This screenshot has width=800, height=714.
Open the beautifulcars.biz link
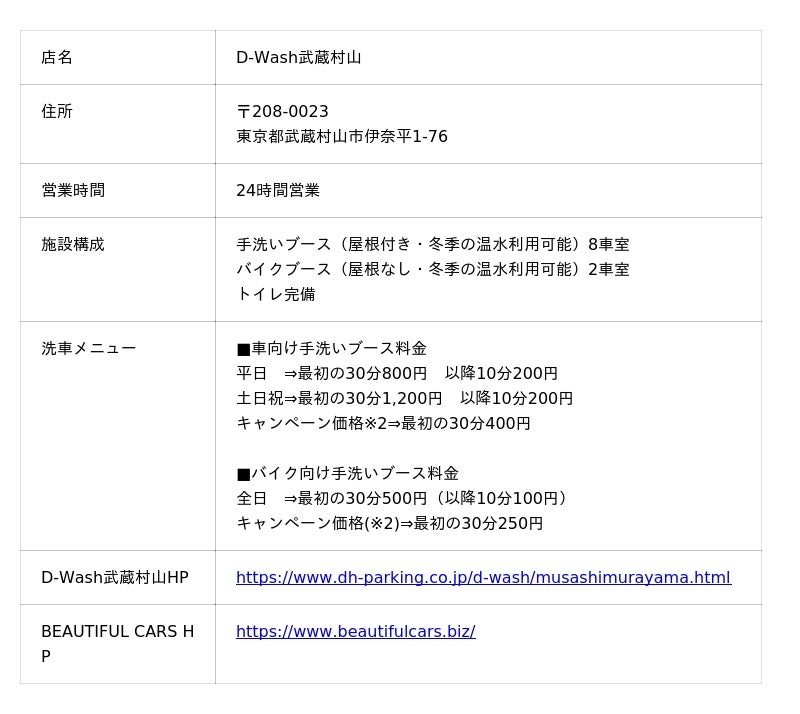[355, 631]
